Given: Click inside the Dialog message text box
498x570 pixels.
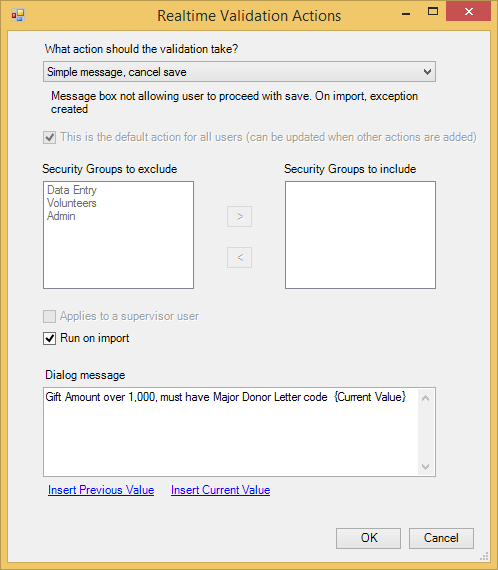Looking at the screenshot, I should (231, 432).
